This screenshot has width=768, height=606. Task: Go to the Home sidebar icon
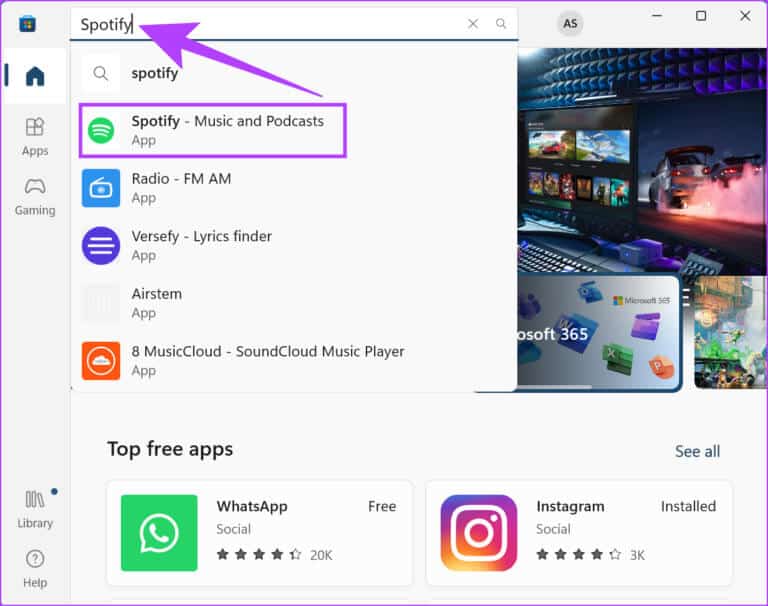click(x=35, y=76)
